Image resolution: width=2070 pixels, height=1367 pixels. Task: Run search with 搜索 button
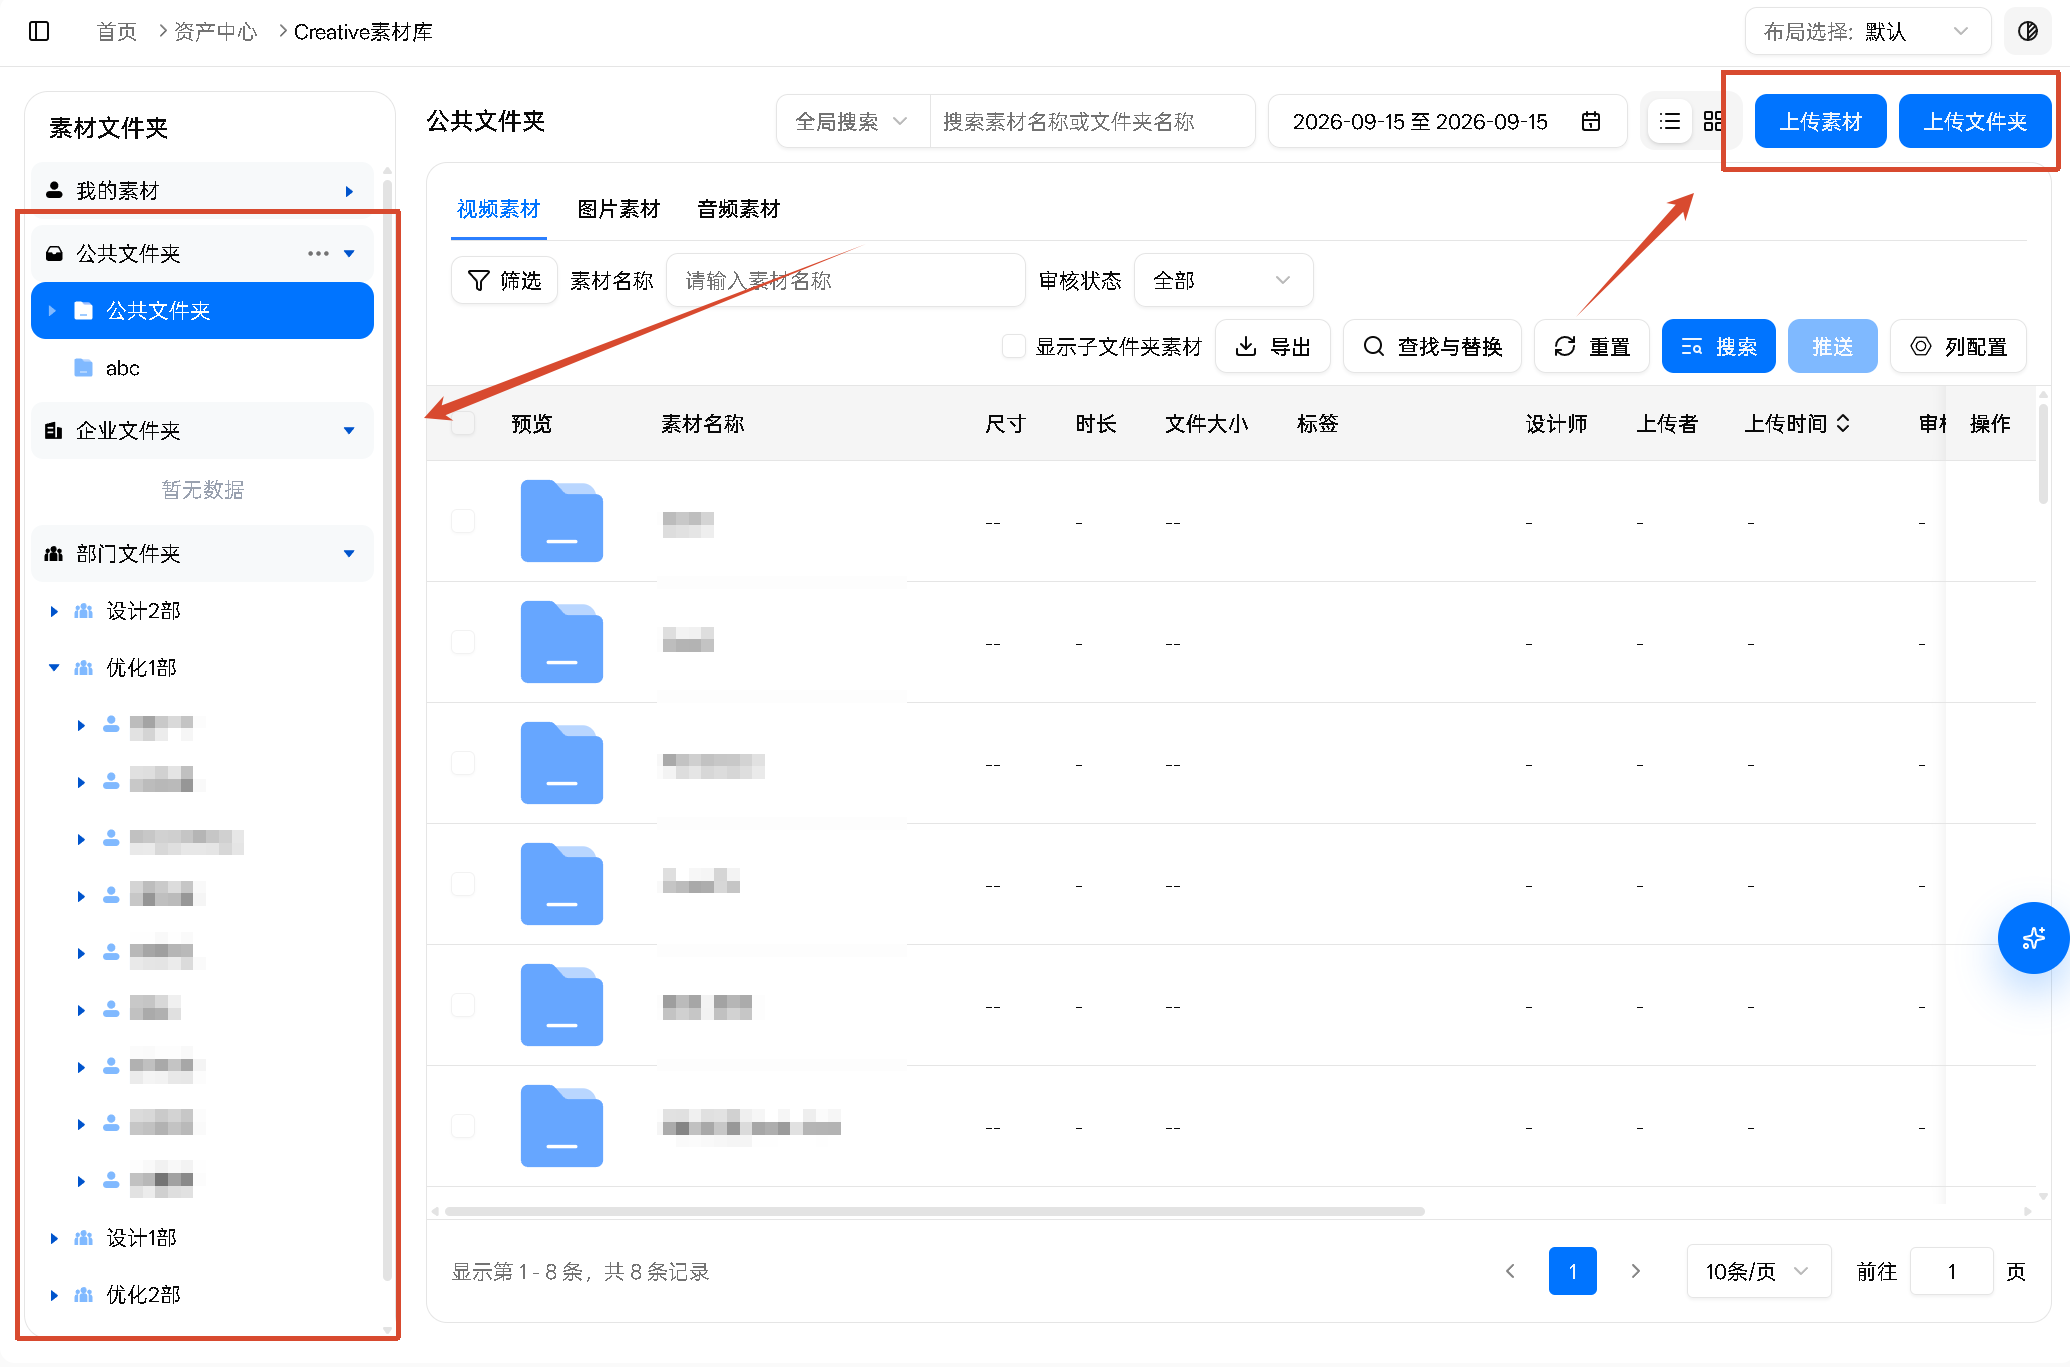1718,346
